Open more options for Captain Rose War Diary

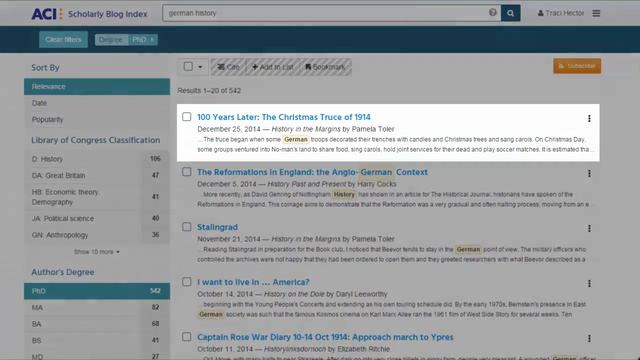pos(589,338)
